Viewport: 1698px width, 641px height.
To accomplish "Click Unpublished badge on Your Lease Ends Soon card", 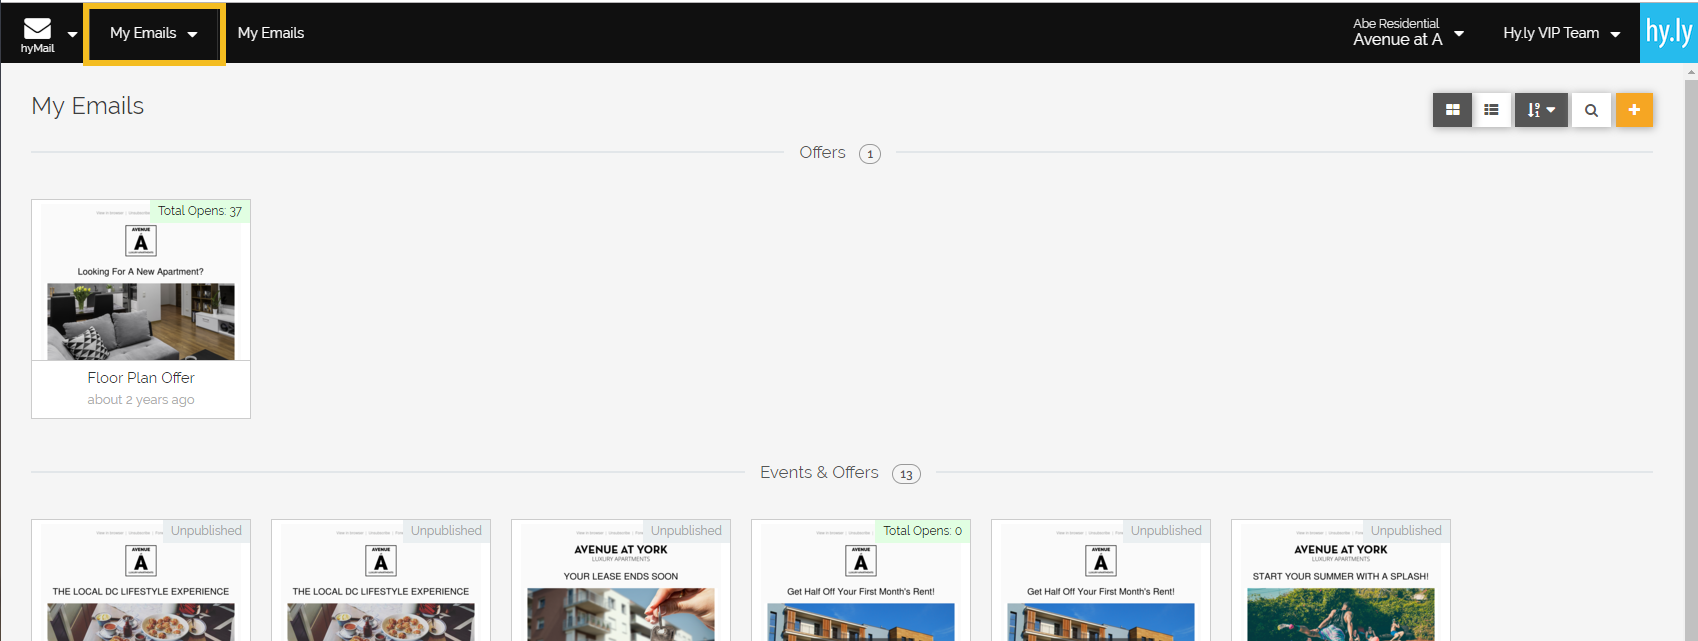I will (686, 531).
